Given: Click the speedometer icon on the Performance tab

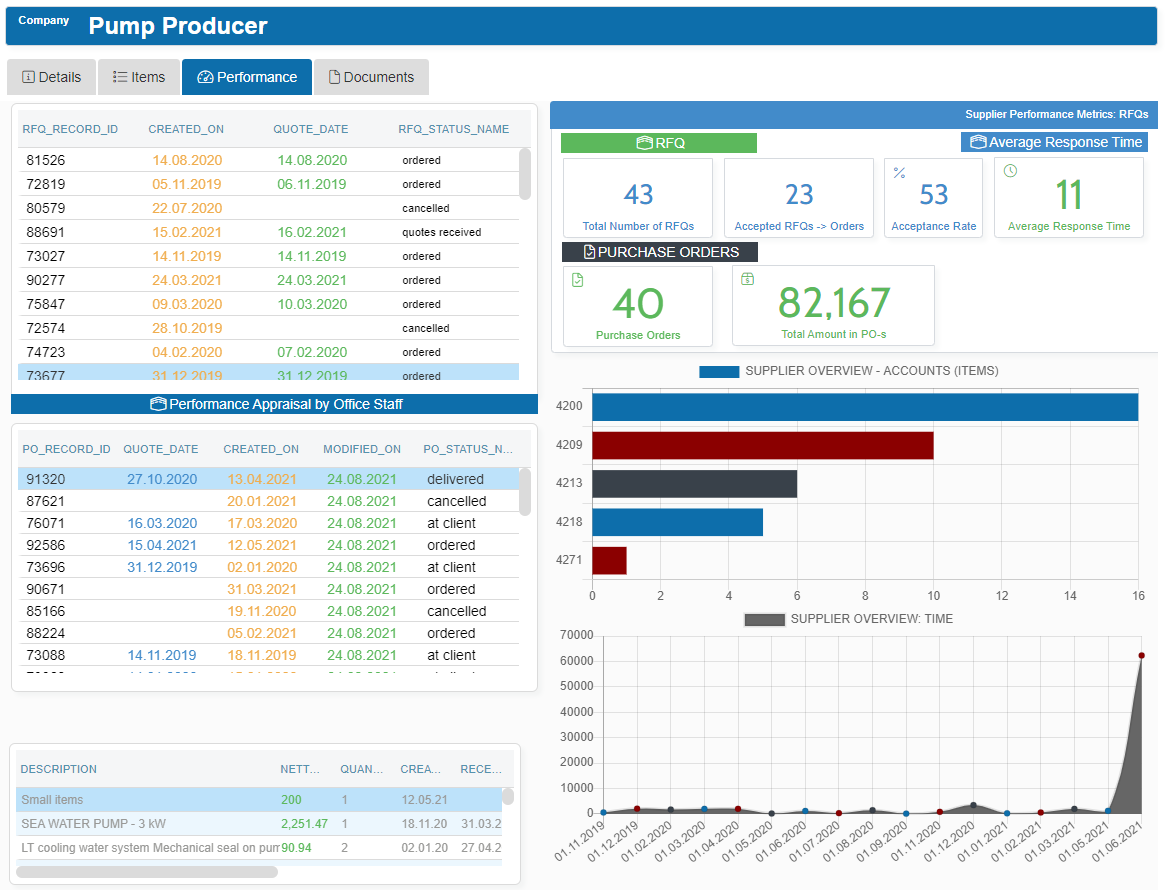Looking at the screenshot, I should [x=205, y=78].
